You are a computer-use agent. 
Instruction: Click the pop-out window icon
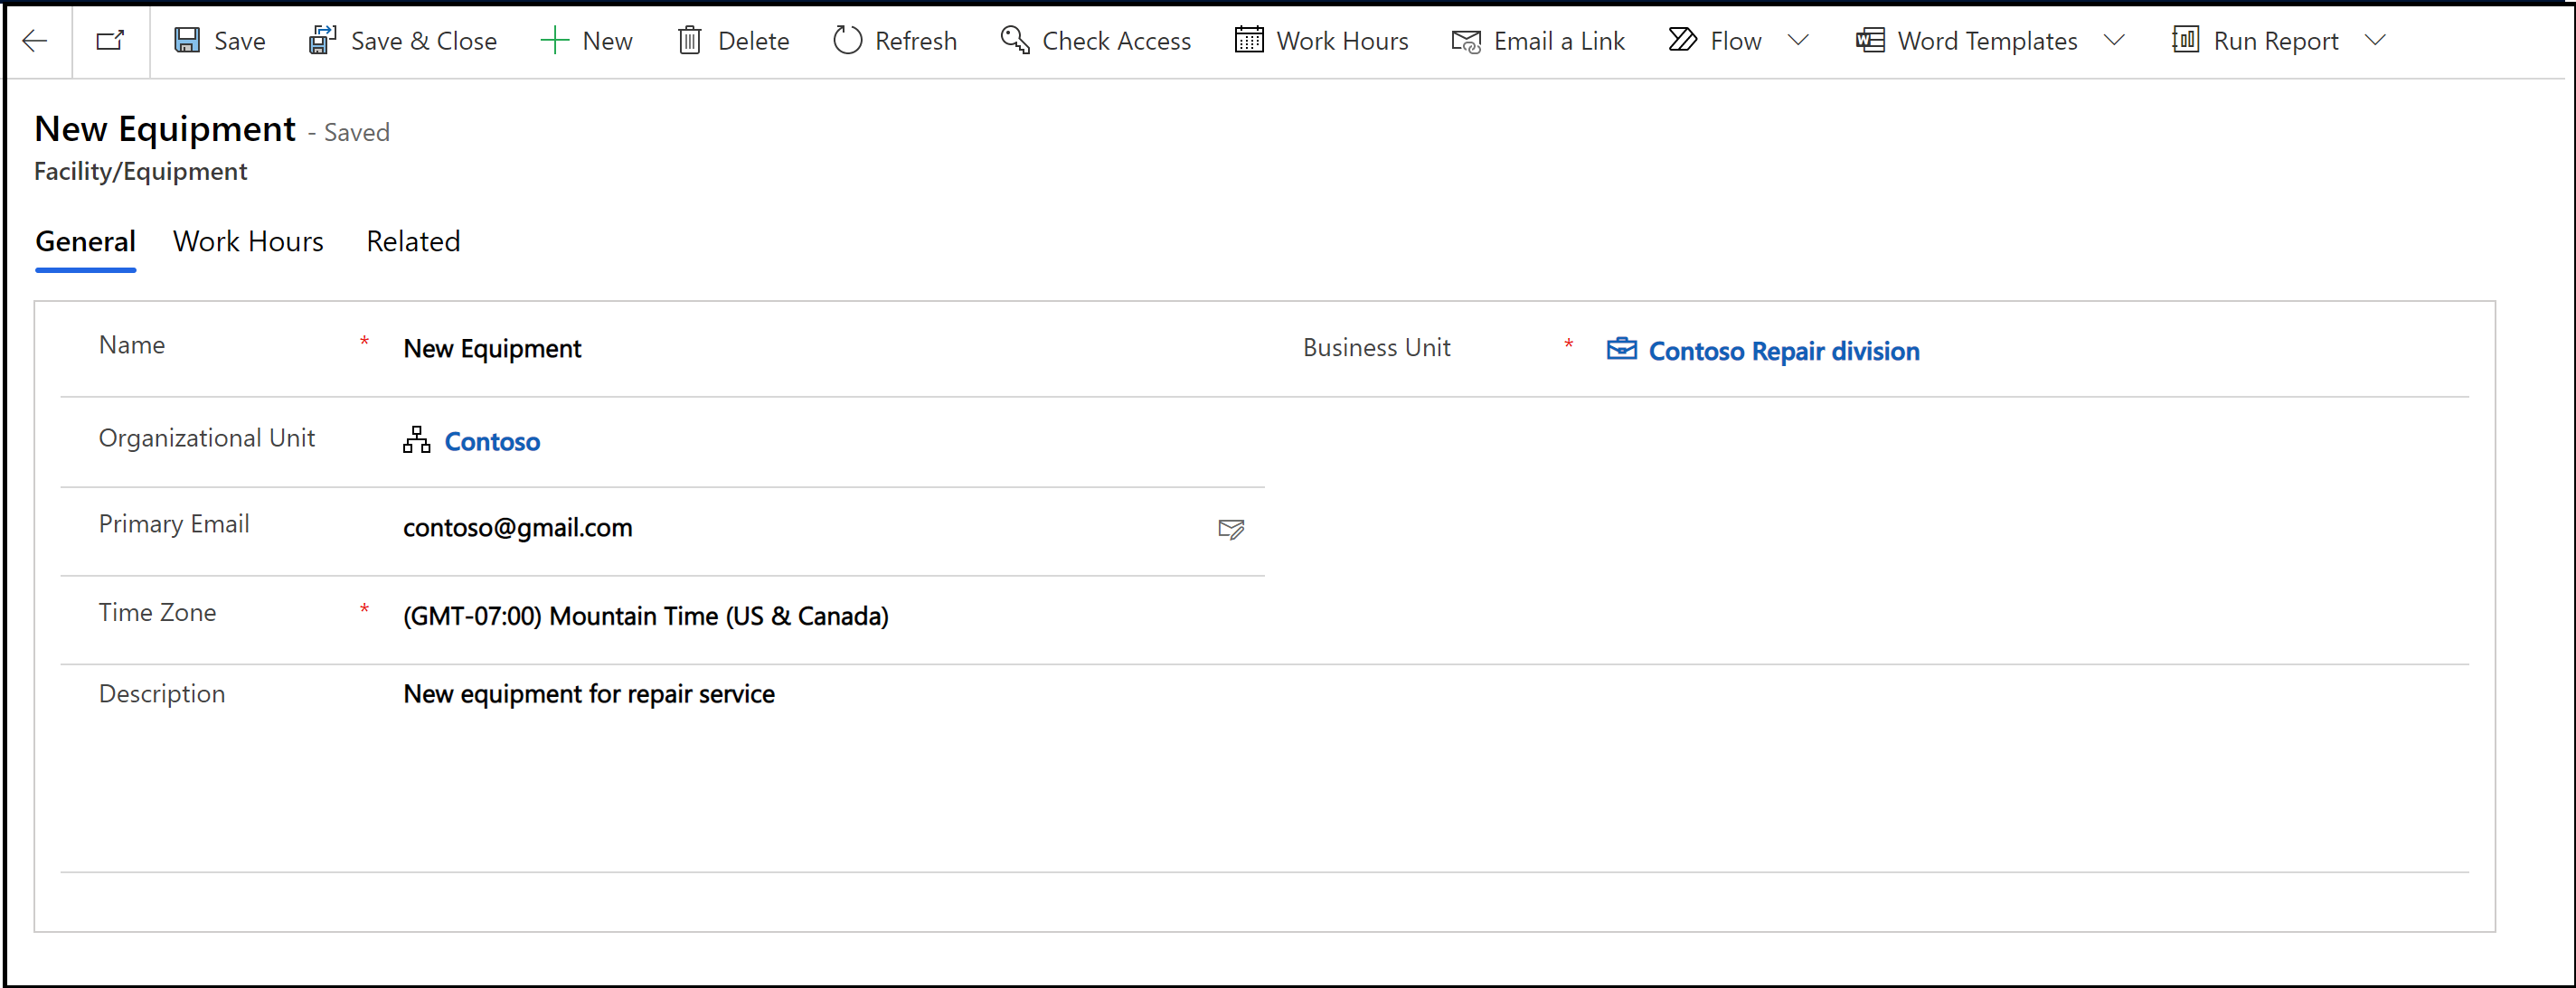point(110,40)
